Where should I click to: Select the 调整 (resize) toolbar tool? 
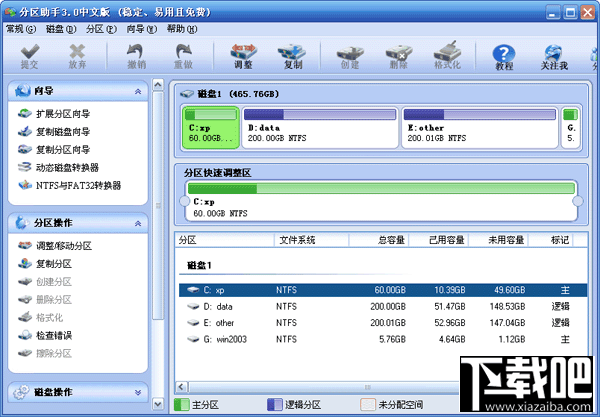pos(243,57)
